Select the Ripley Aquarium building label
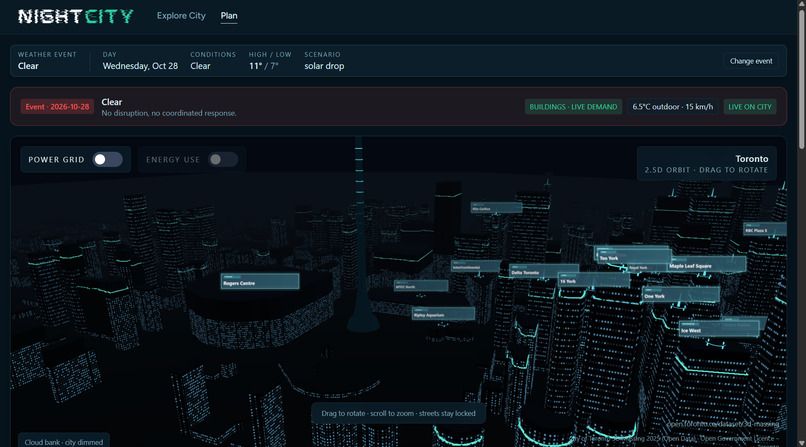Image resolution: width=806 pixels, height=447 pixels. pyautogui.click(x=443, y=313)
